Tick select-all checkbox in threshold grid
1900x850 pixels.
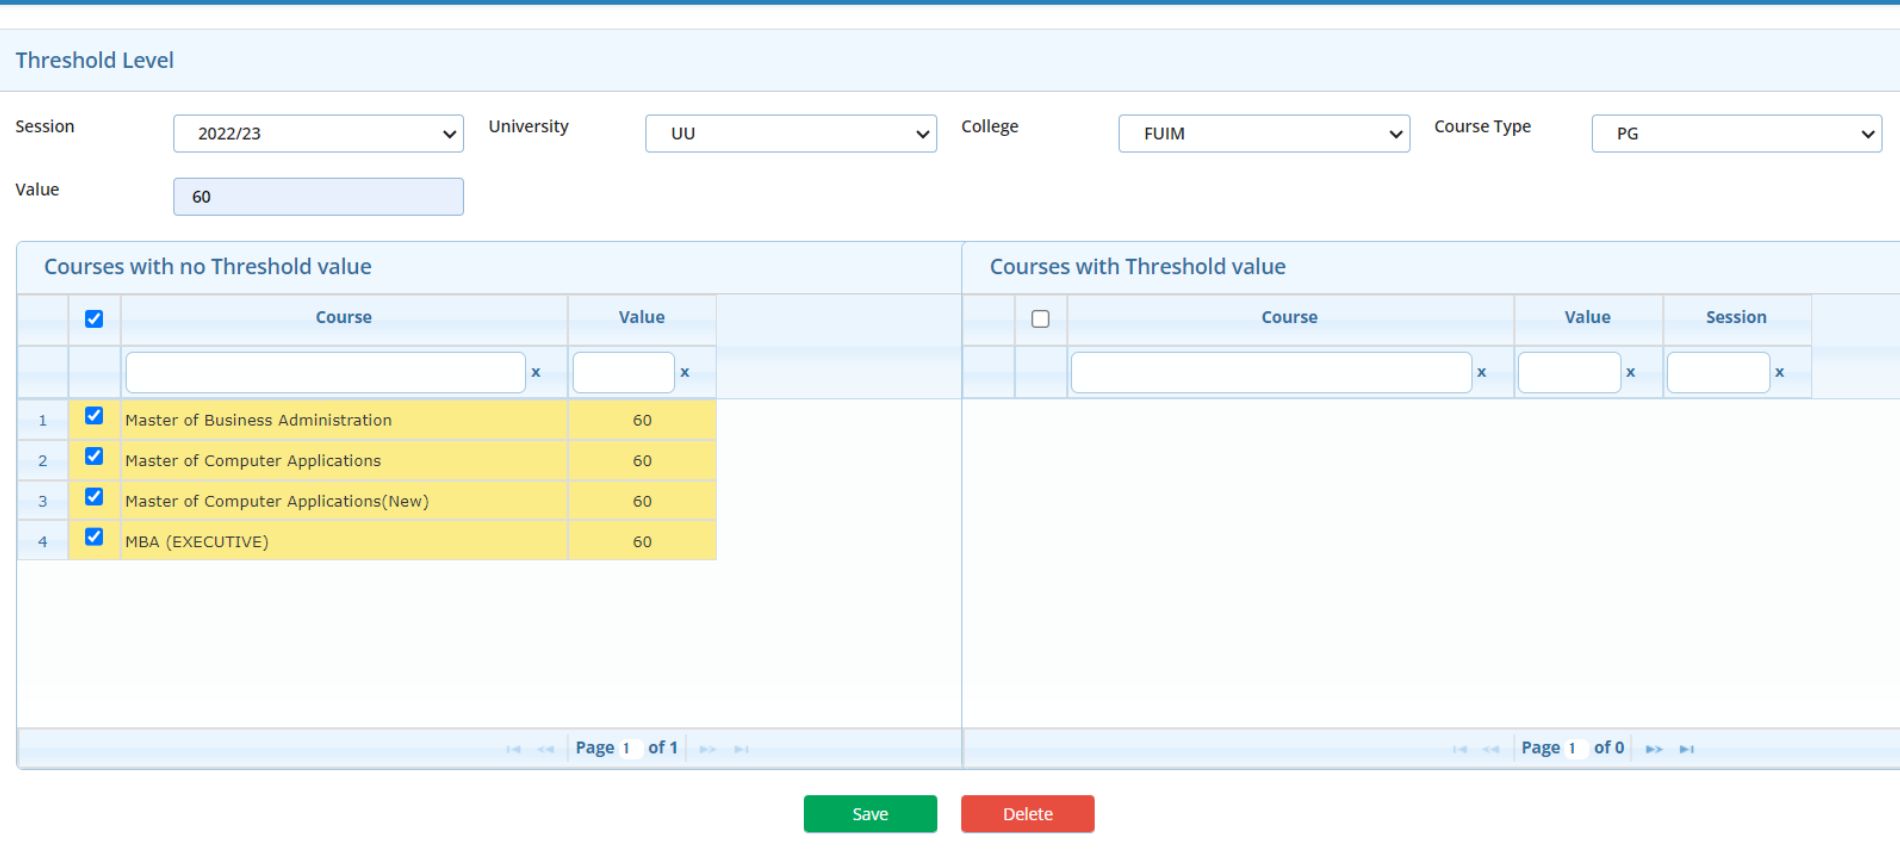point(1040,319)
